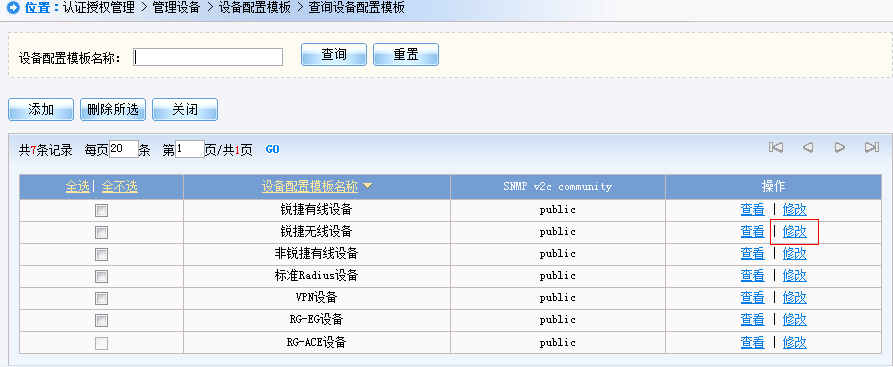
Task: Check the box for RG-ACE设备
Action: point(101,343)
